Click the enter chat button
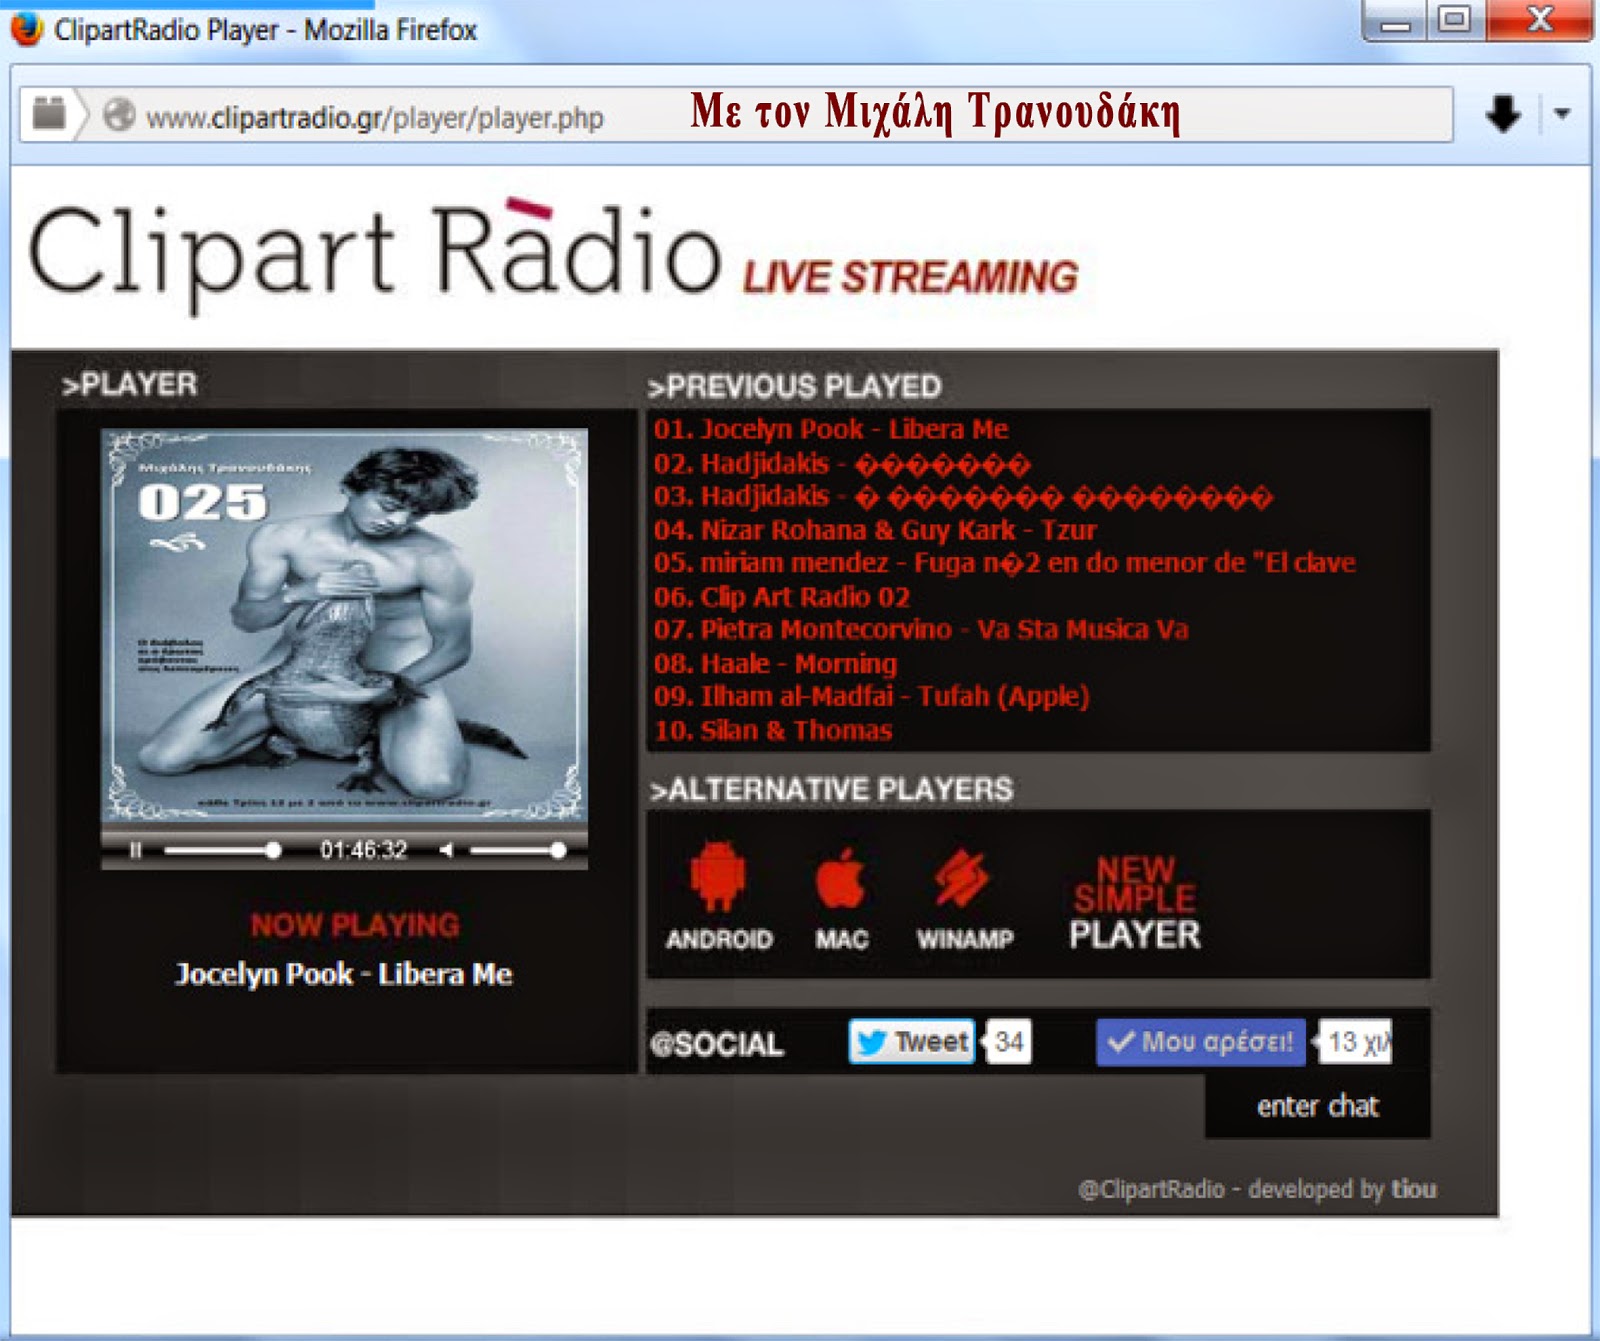The height and width of the screenshot is (1341, 1600). point(1318,1106)
